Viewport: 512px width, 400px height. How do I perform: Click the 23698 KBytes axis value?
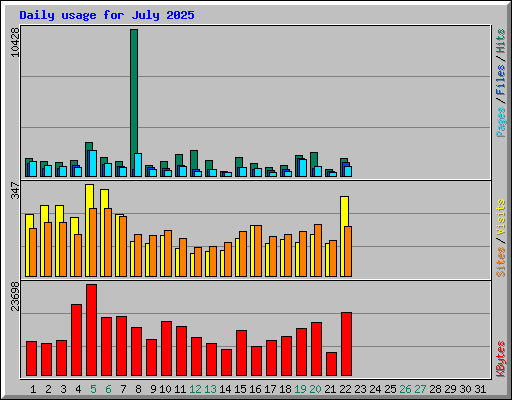15,296
